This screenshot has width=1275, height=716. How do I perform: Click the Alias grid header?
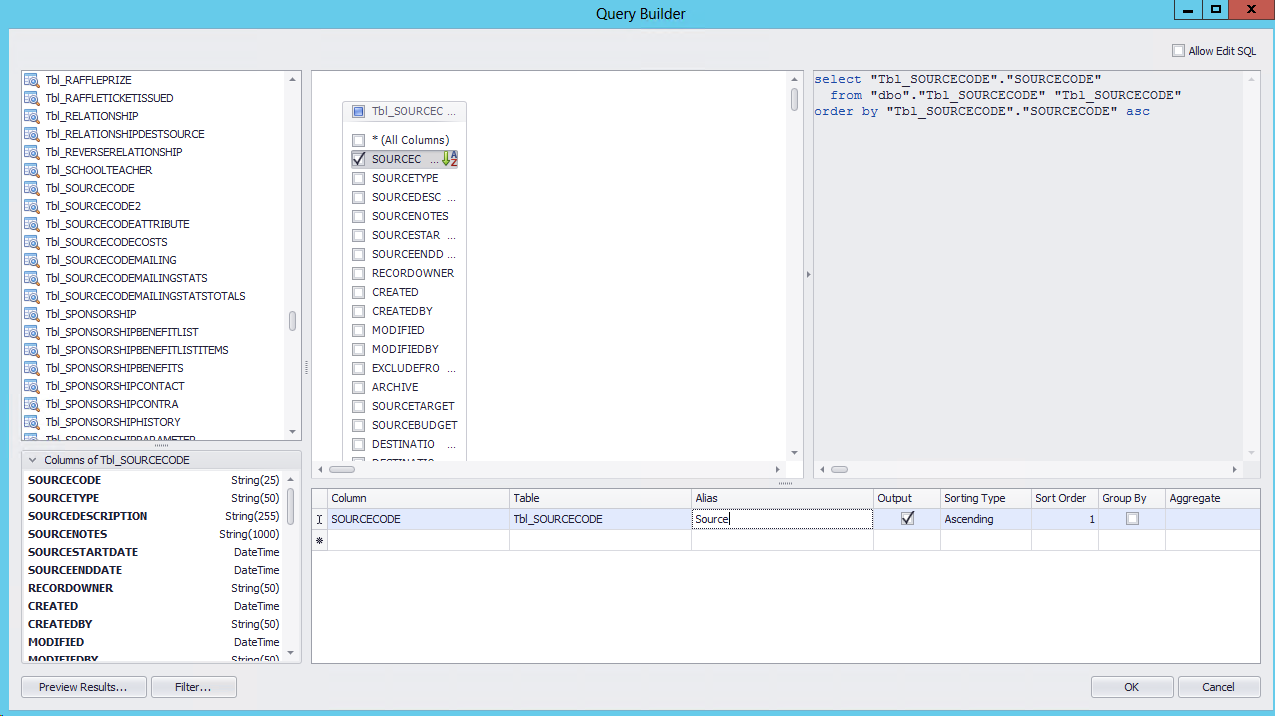[x=782, y=498]
